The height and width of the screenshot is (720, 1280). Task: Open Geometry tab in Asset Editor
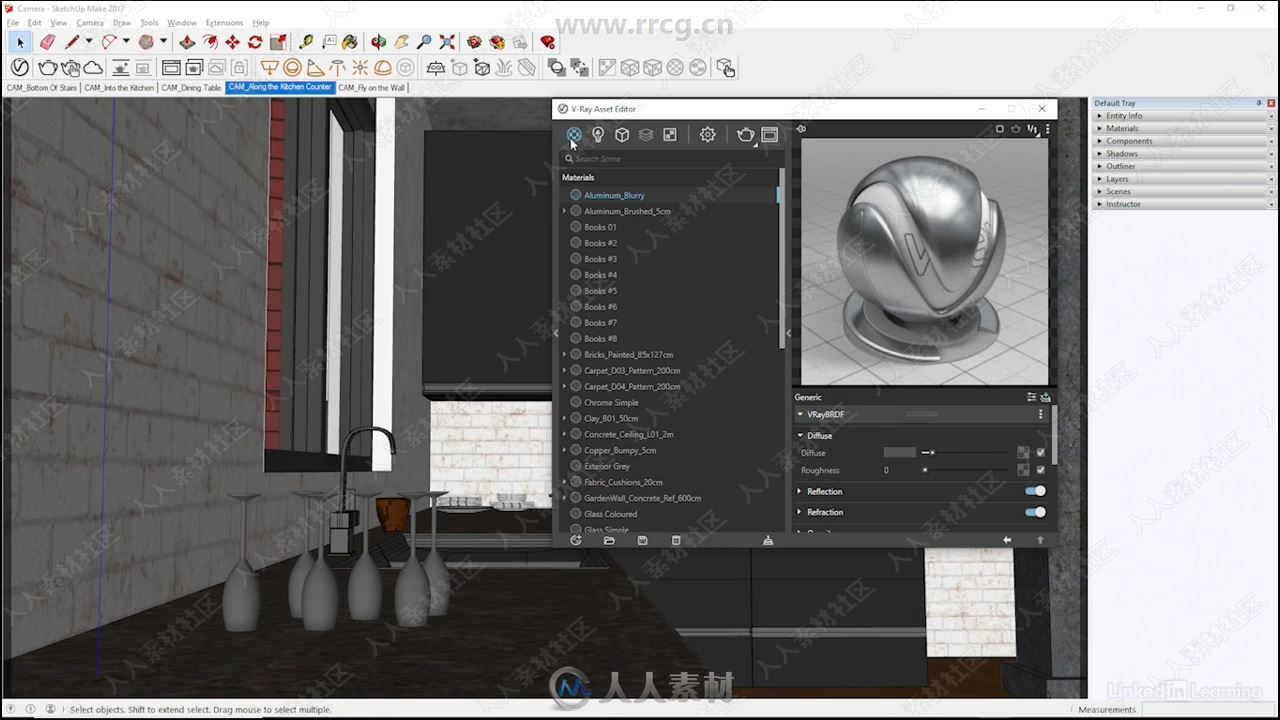coord(622,134)
